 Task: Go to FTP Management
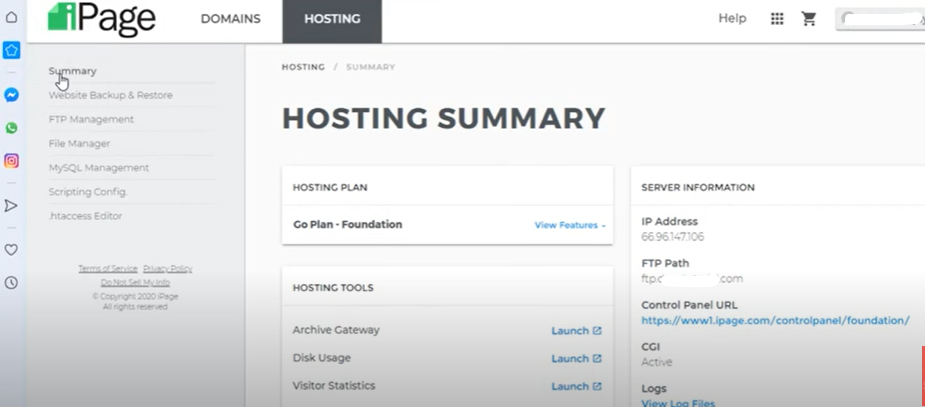pyautogui.click(x=91, y=119)
